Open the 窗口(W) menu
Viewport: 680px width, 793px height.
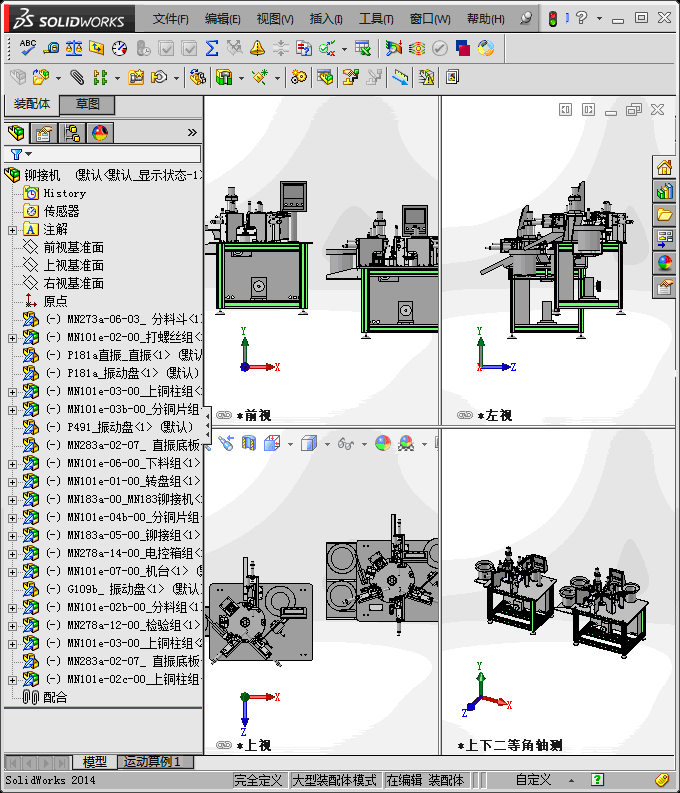click(430, 19)
